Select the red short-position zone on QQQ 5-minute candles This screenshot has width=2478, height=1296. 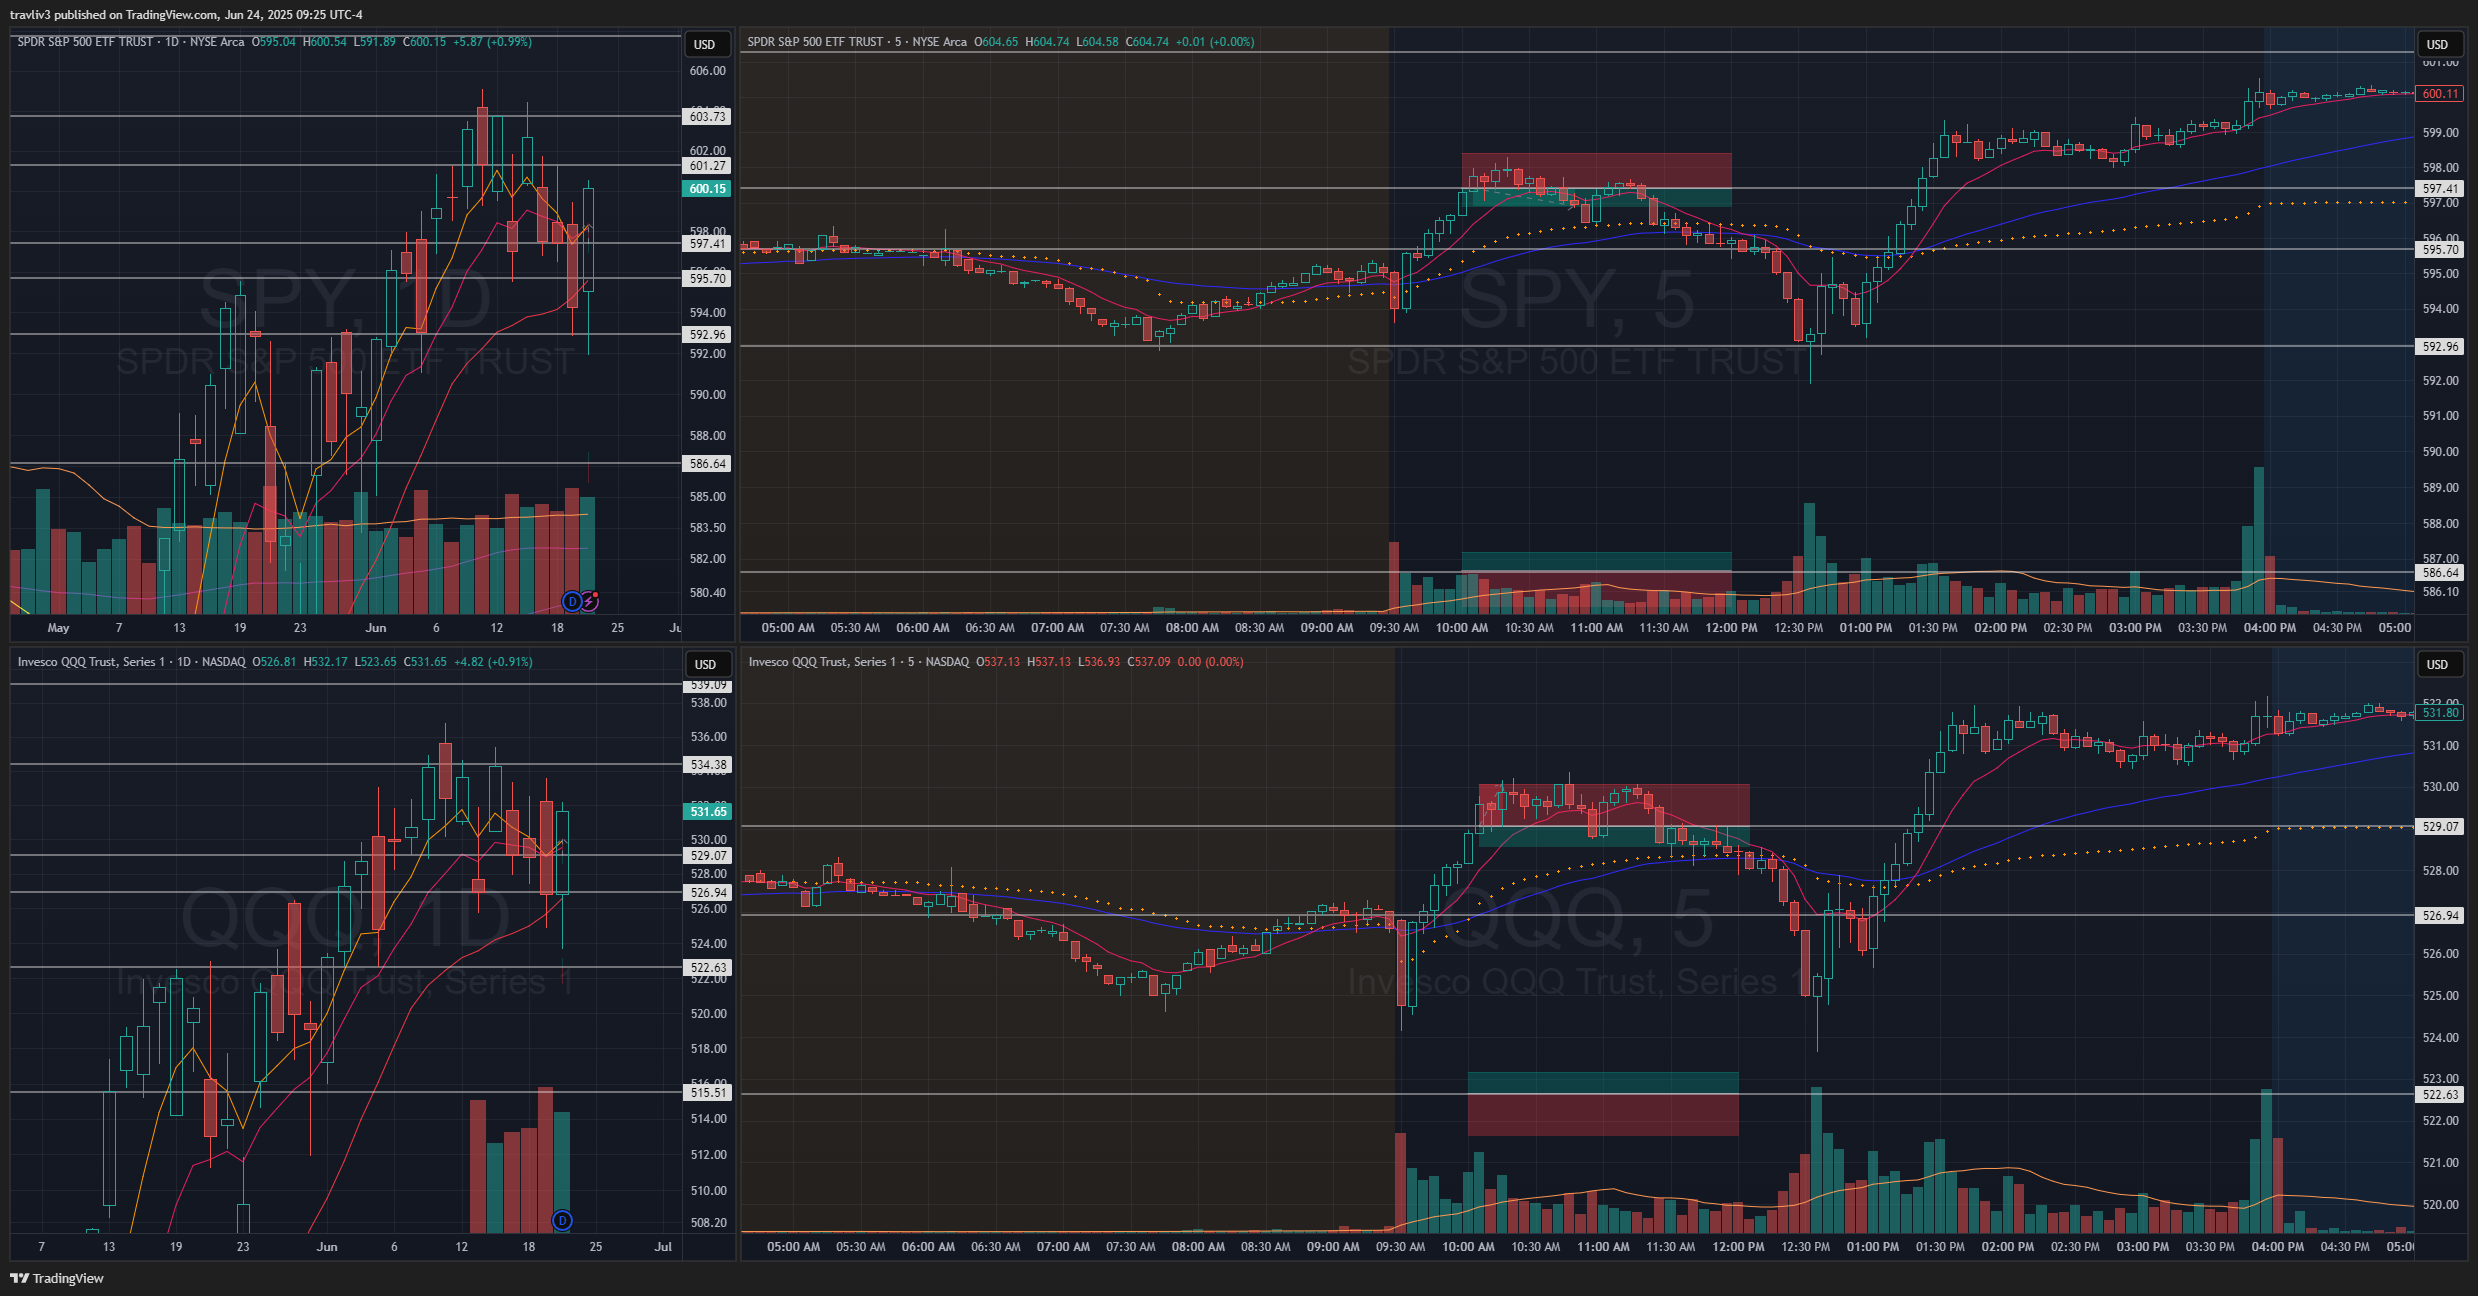click(x=1613, y=805)
